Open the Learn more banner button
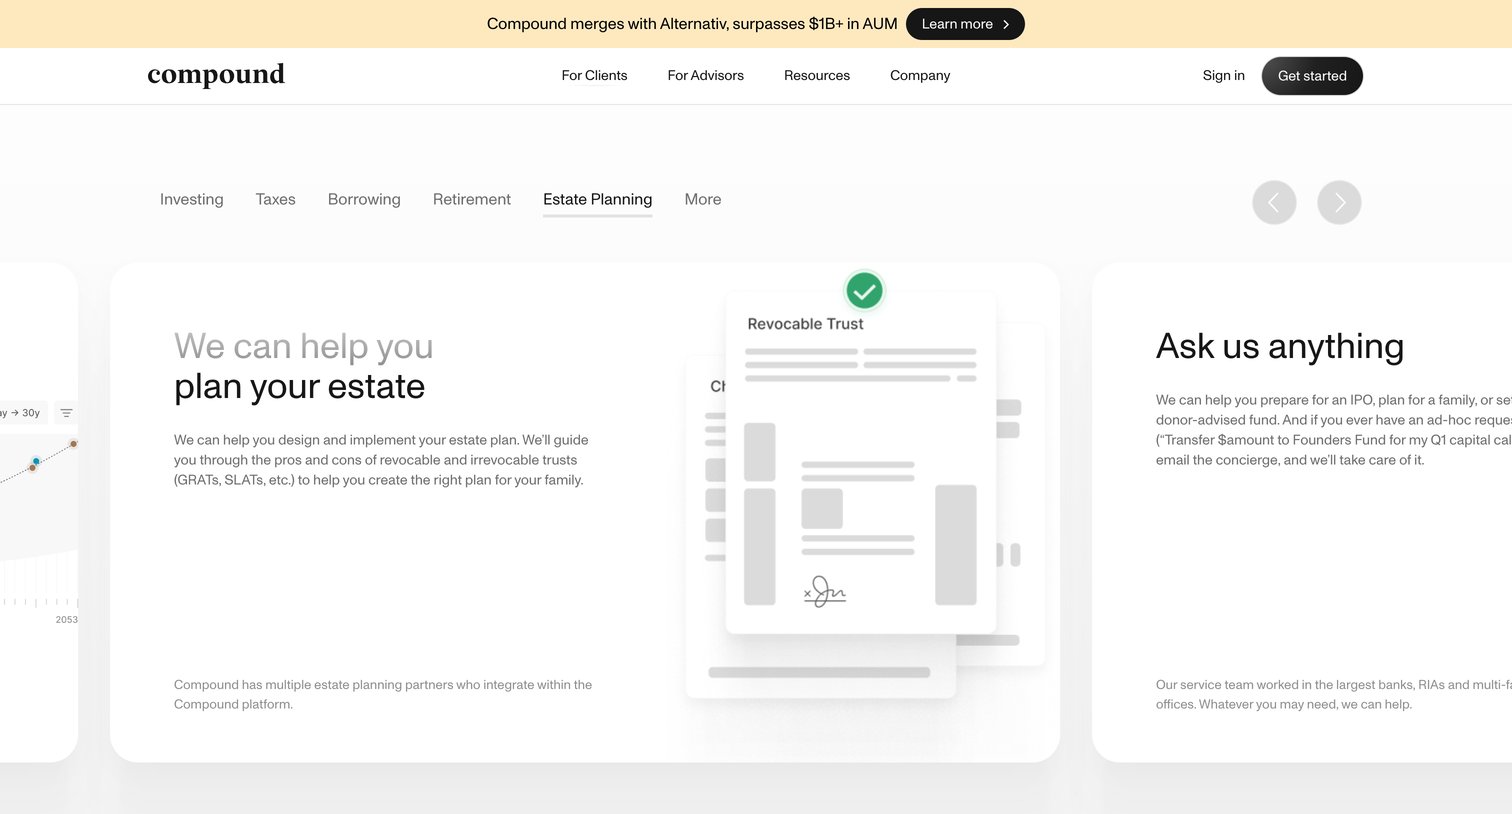 tap(965, 24)
